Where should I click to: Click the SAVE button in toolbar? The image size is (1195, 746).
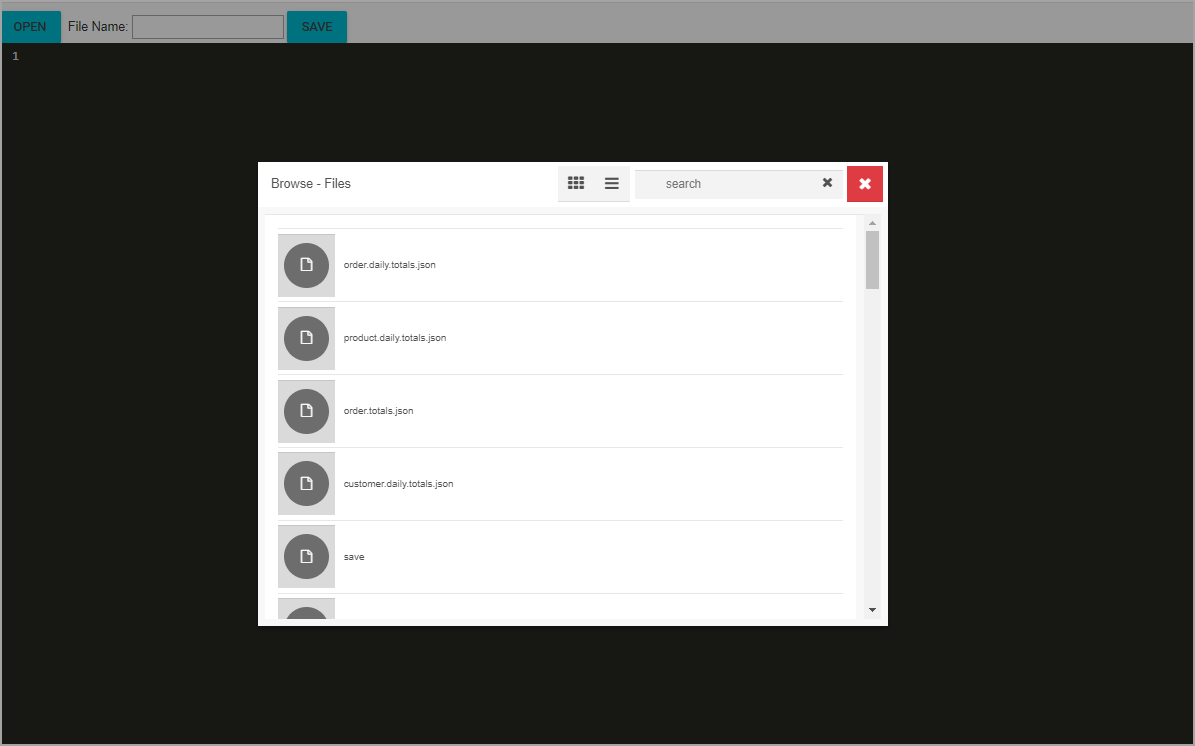317,27
